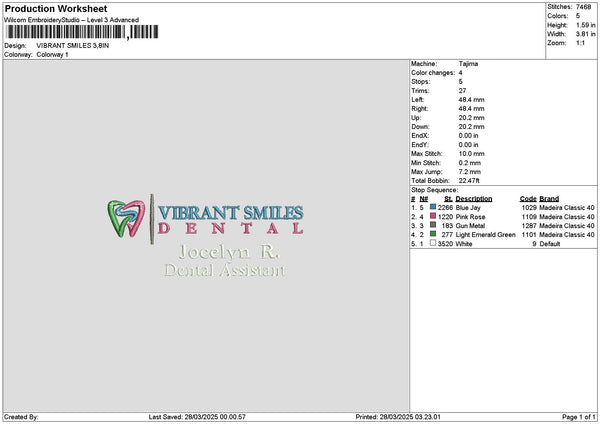Click the pink DENTAL embroidered text
This screenshot has height=424, width=600.
(x=231, y=228)
